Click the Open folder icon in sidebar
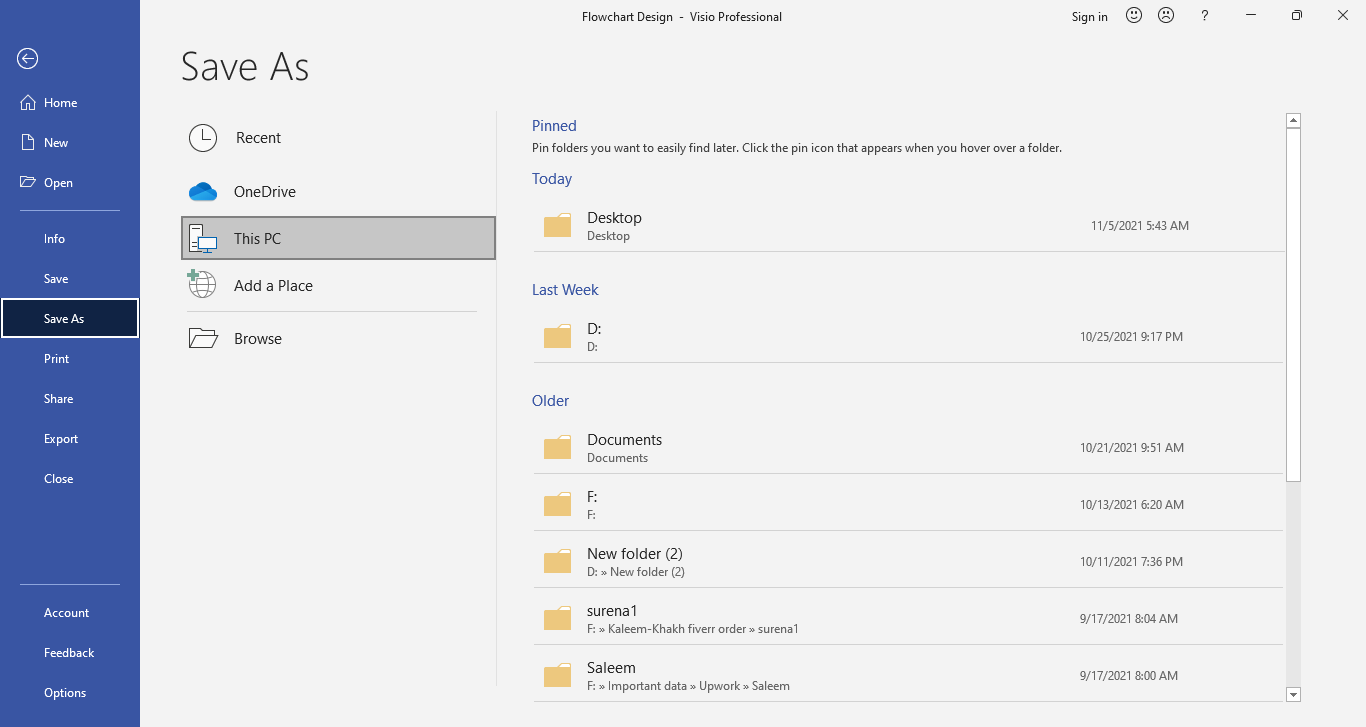The image size is (1366, 727). click(x=28, y=182)
